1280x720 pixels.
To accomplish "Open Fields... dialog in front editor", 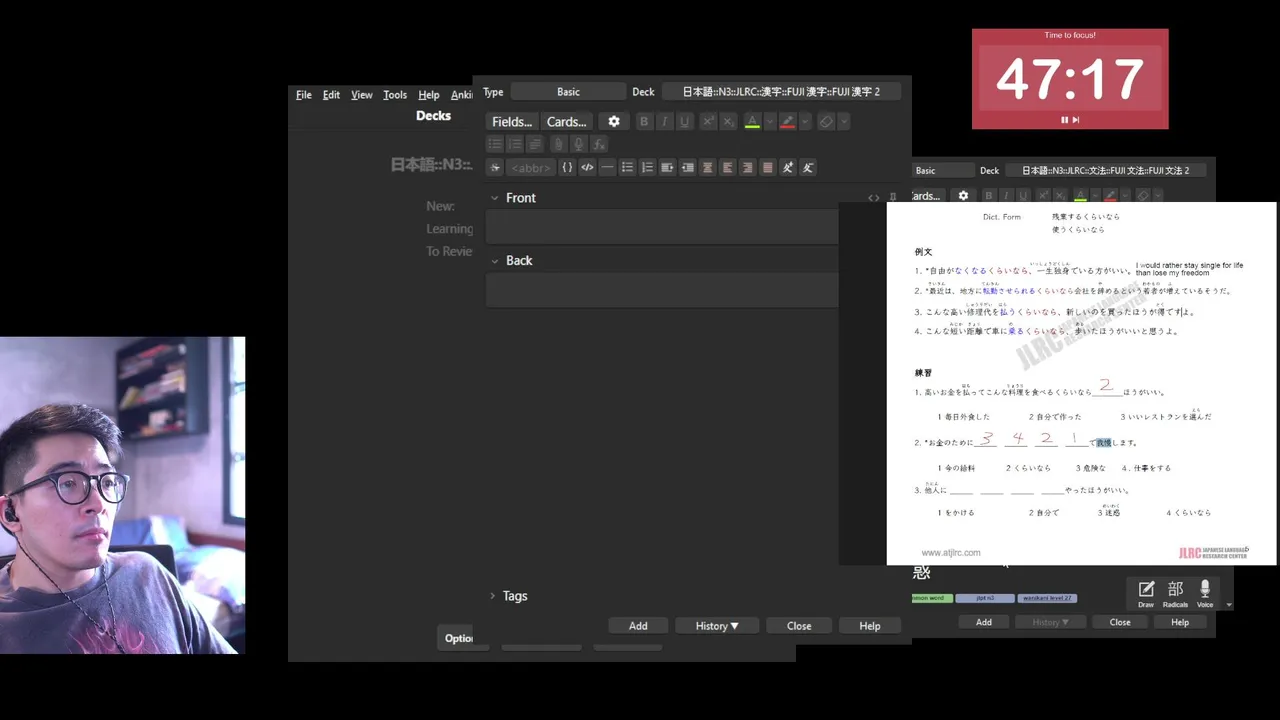I will pyautogui.click(x=512, y=121).
